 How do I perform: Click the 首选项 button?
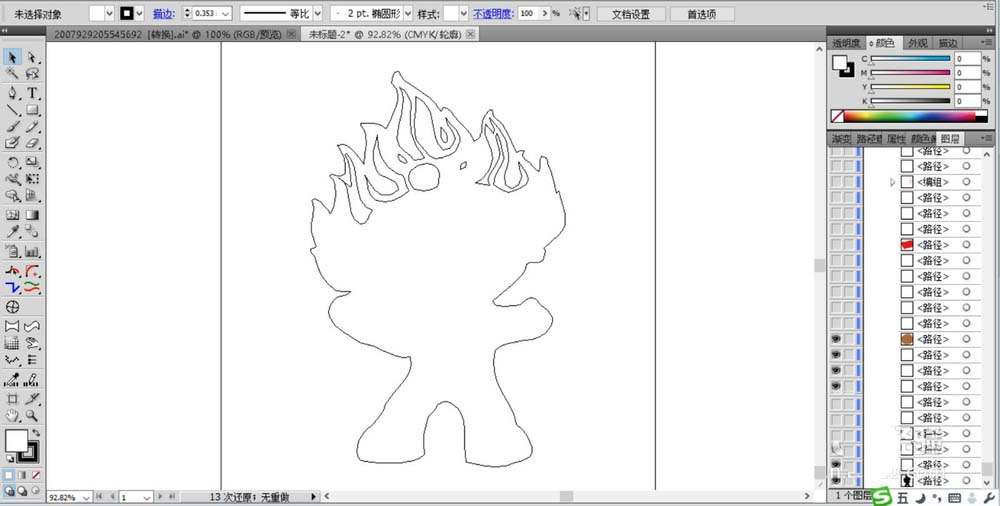pos(702,13)
